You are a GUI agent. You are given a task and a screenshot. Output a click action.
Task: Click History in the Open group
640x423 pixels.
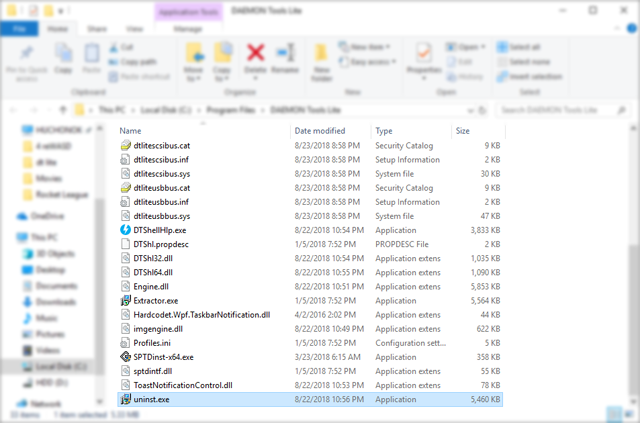click(x=465, y=76)
